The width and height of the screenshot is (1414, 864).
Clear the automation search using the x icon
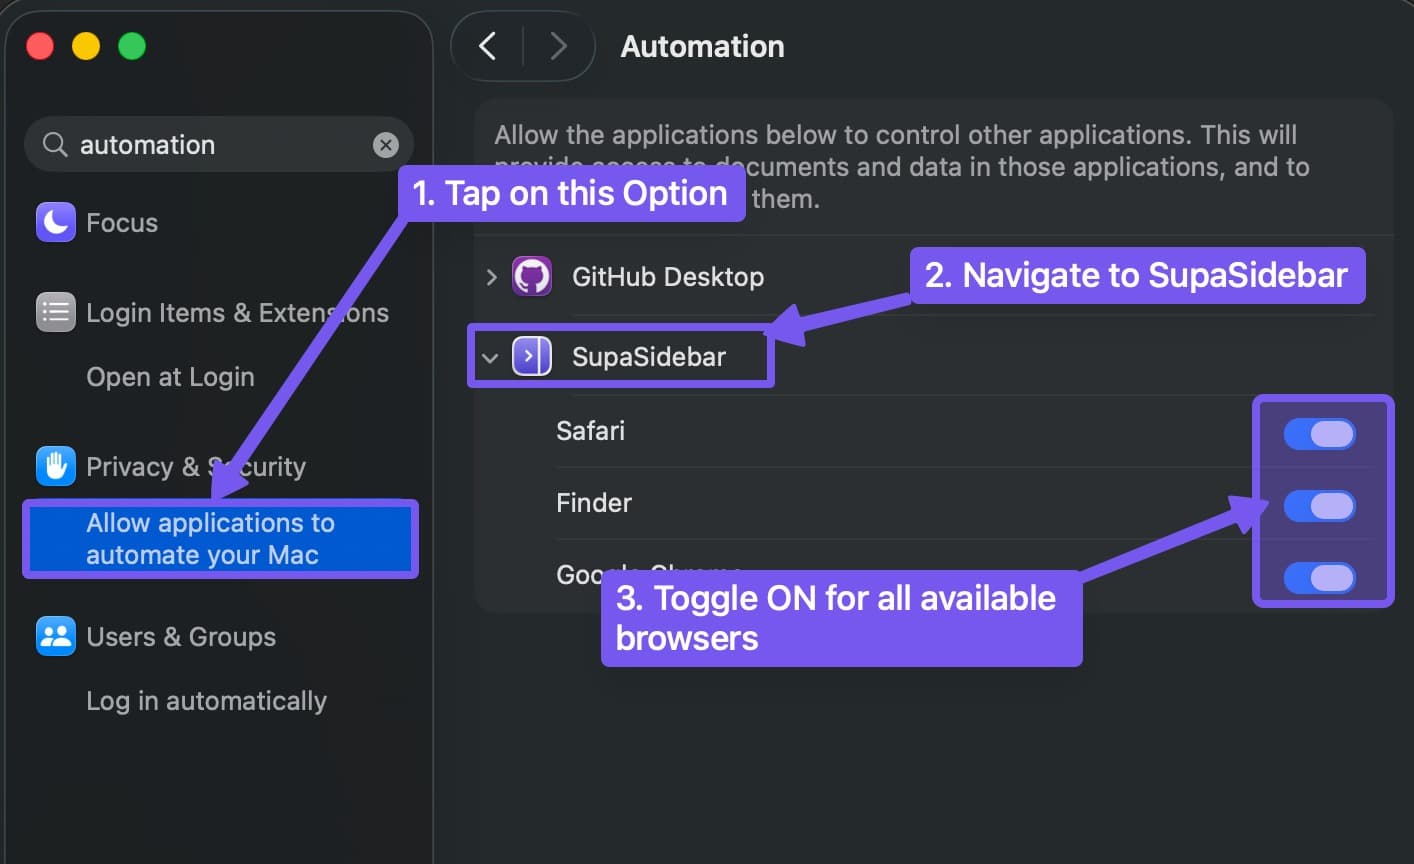click(x=385, y=144)
